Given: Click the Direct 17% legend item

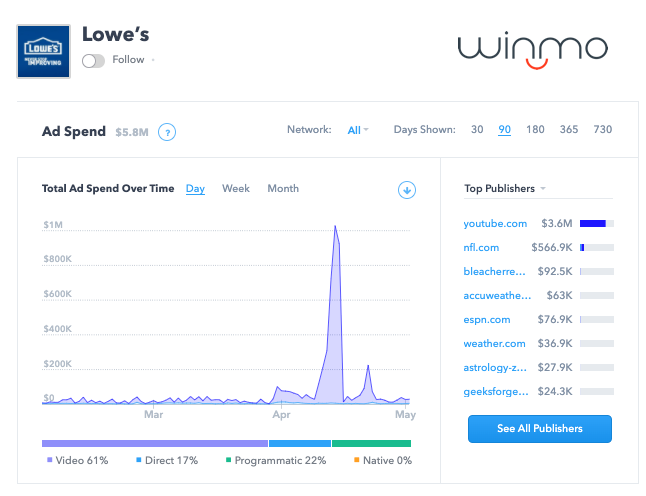Looking at the screenshot, I should [167, 460].
